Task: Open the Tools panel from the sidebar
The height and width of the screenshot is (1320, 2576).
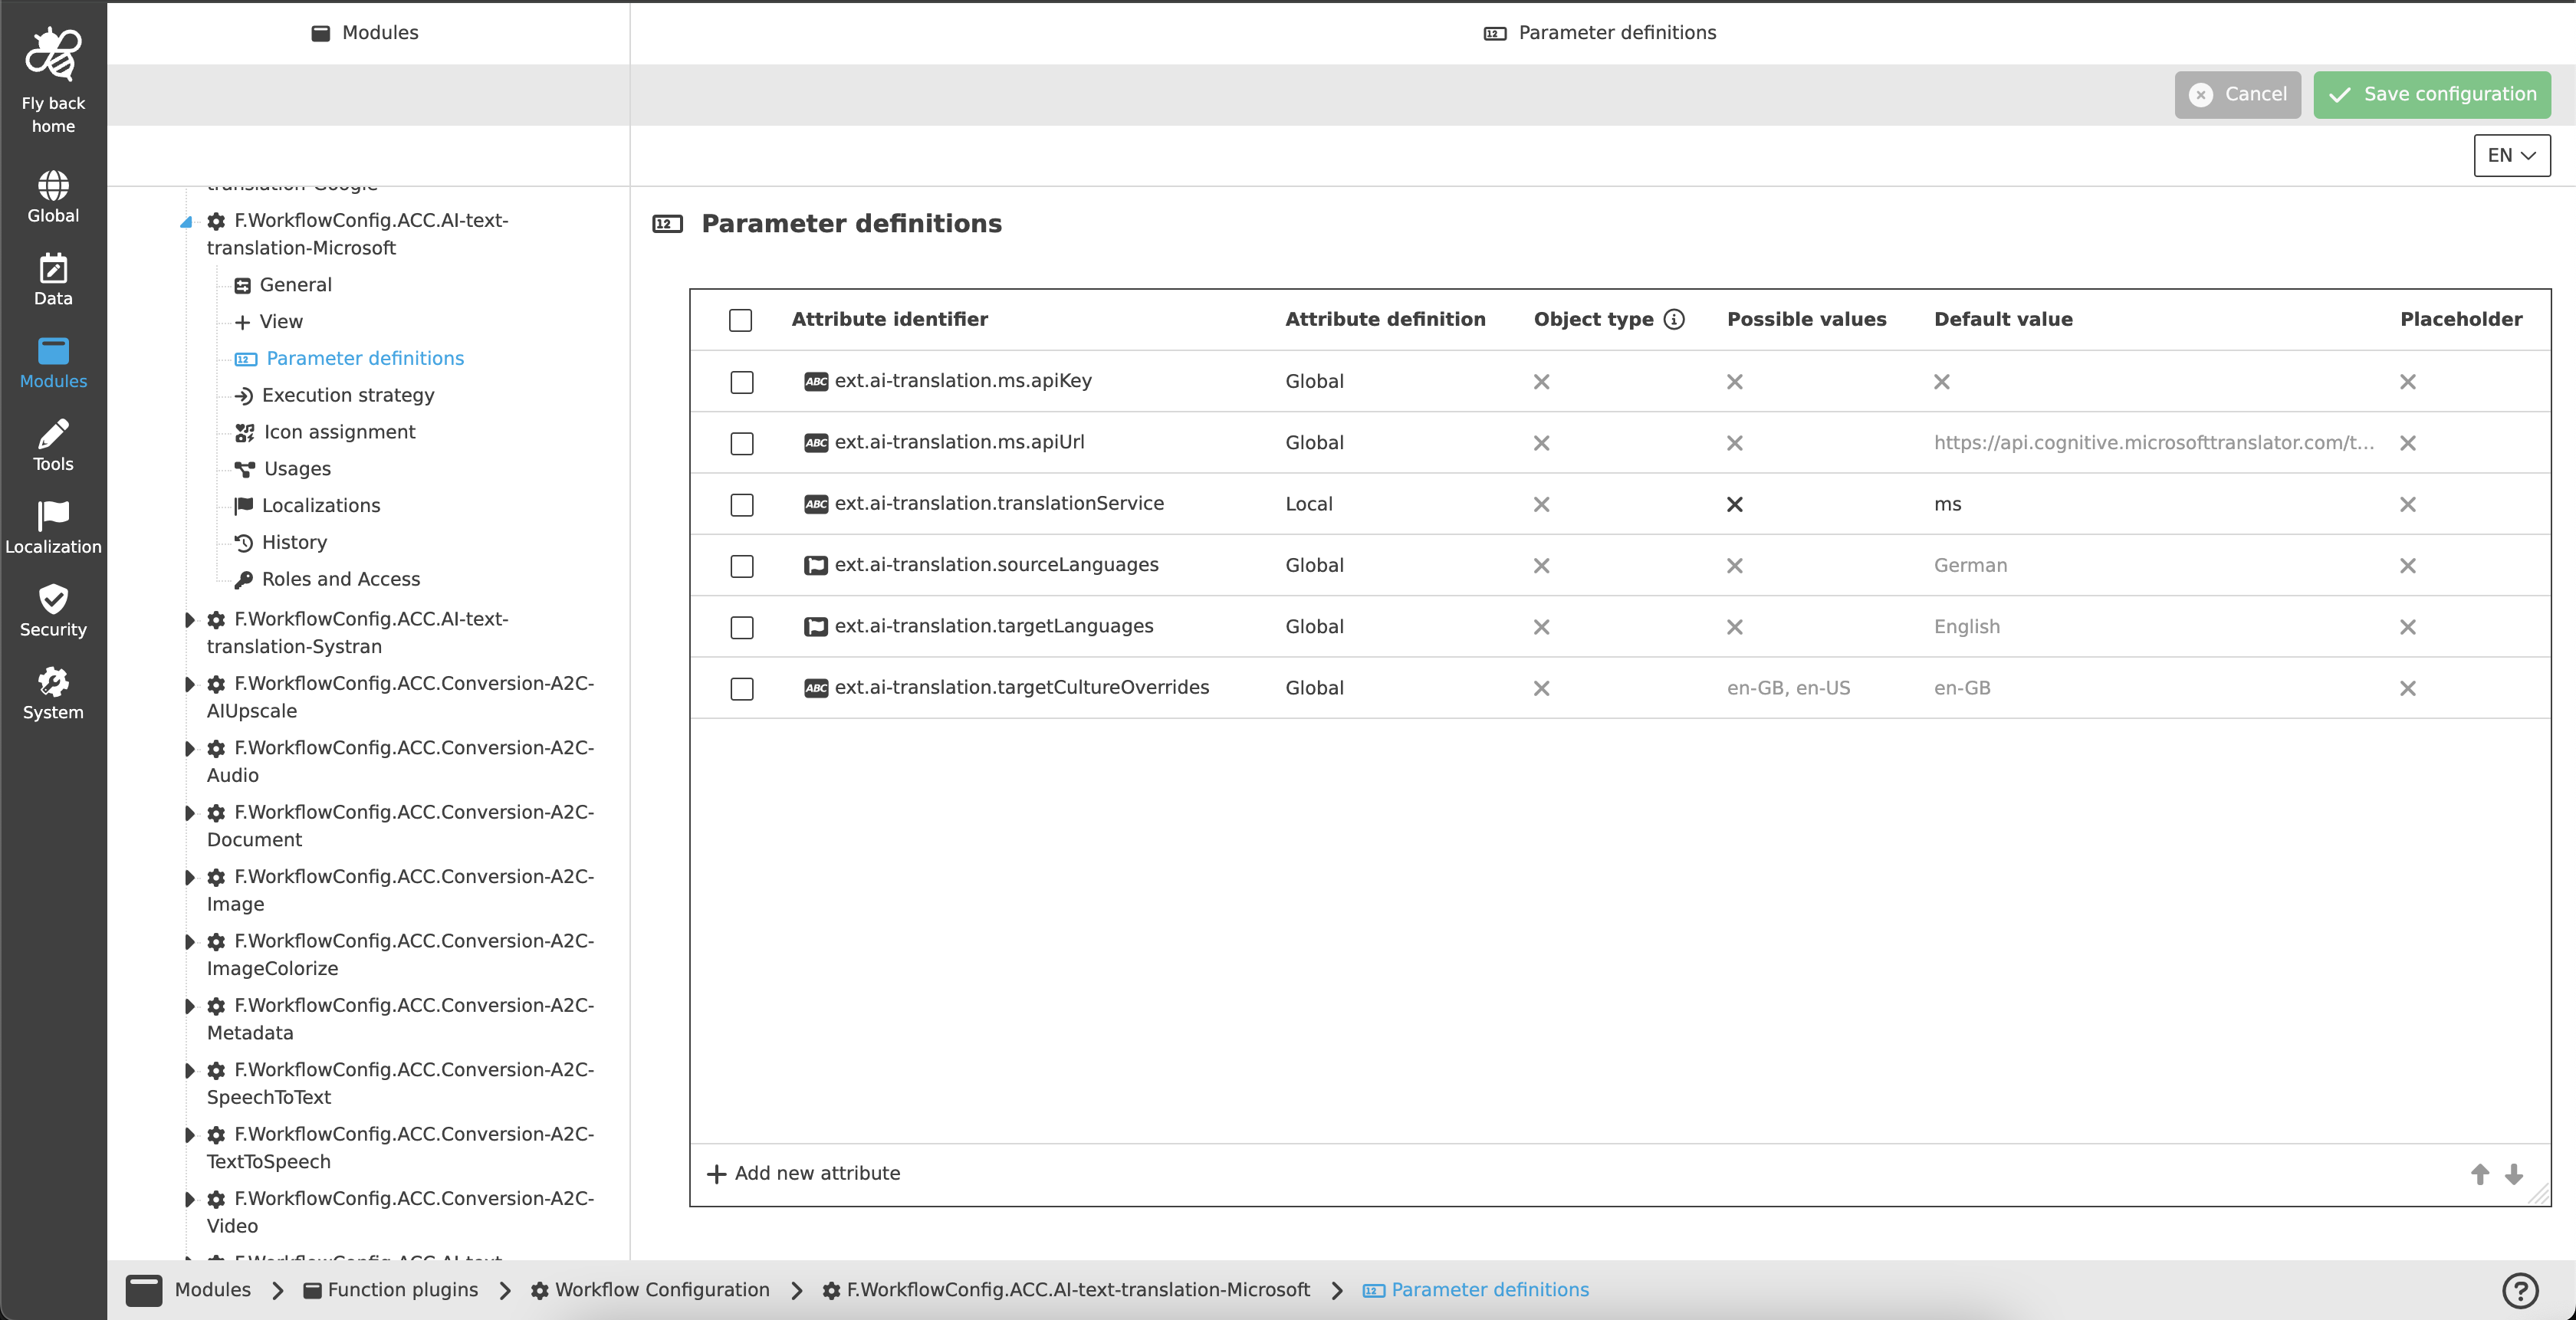Action: tap(53, 443)
